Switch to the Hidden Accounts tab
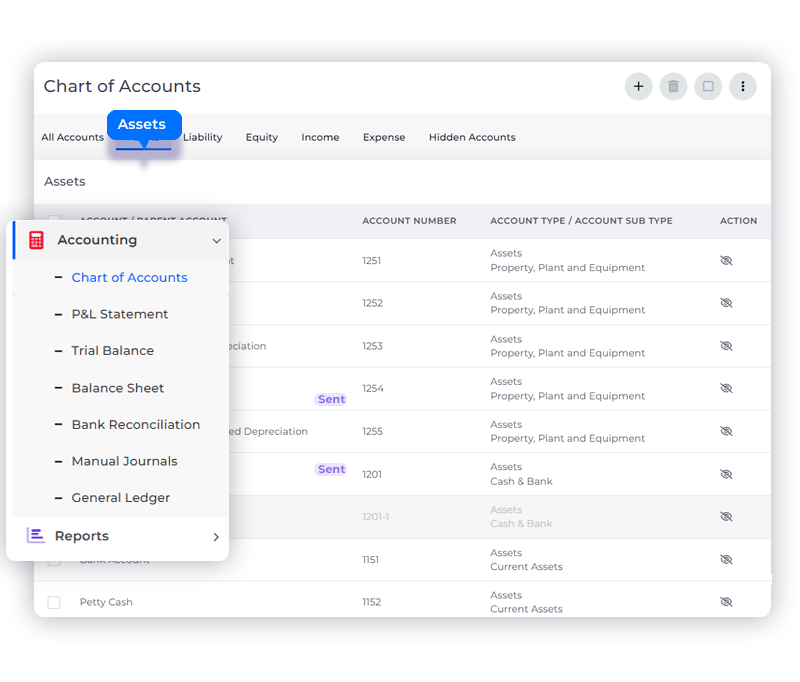This screenshot has width=800, height=682. [x=472, y=137]
